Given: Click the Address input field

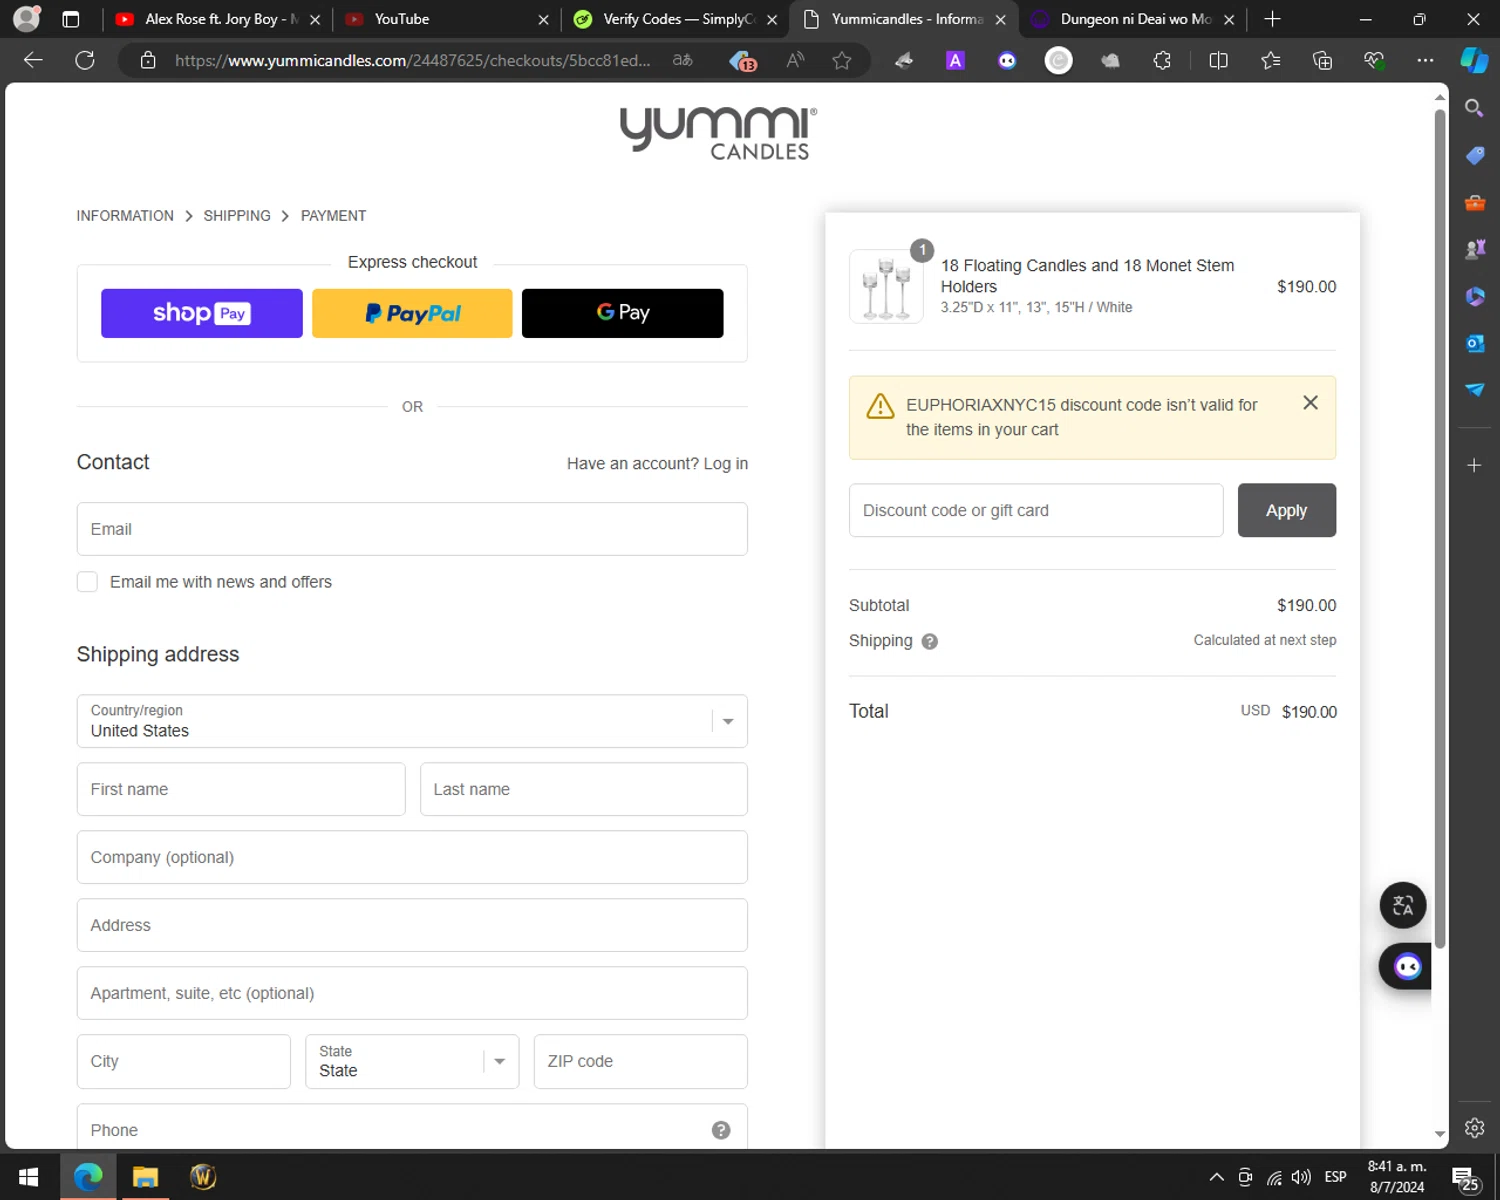Looking at the screenshot, I should click(412, 925).
